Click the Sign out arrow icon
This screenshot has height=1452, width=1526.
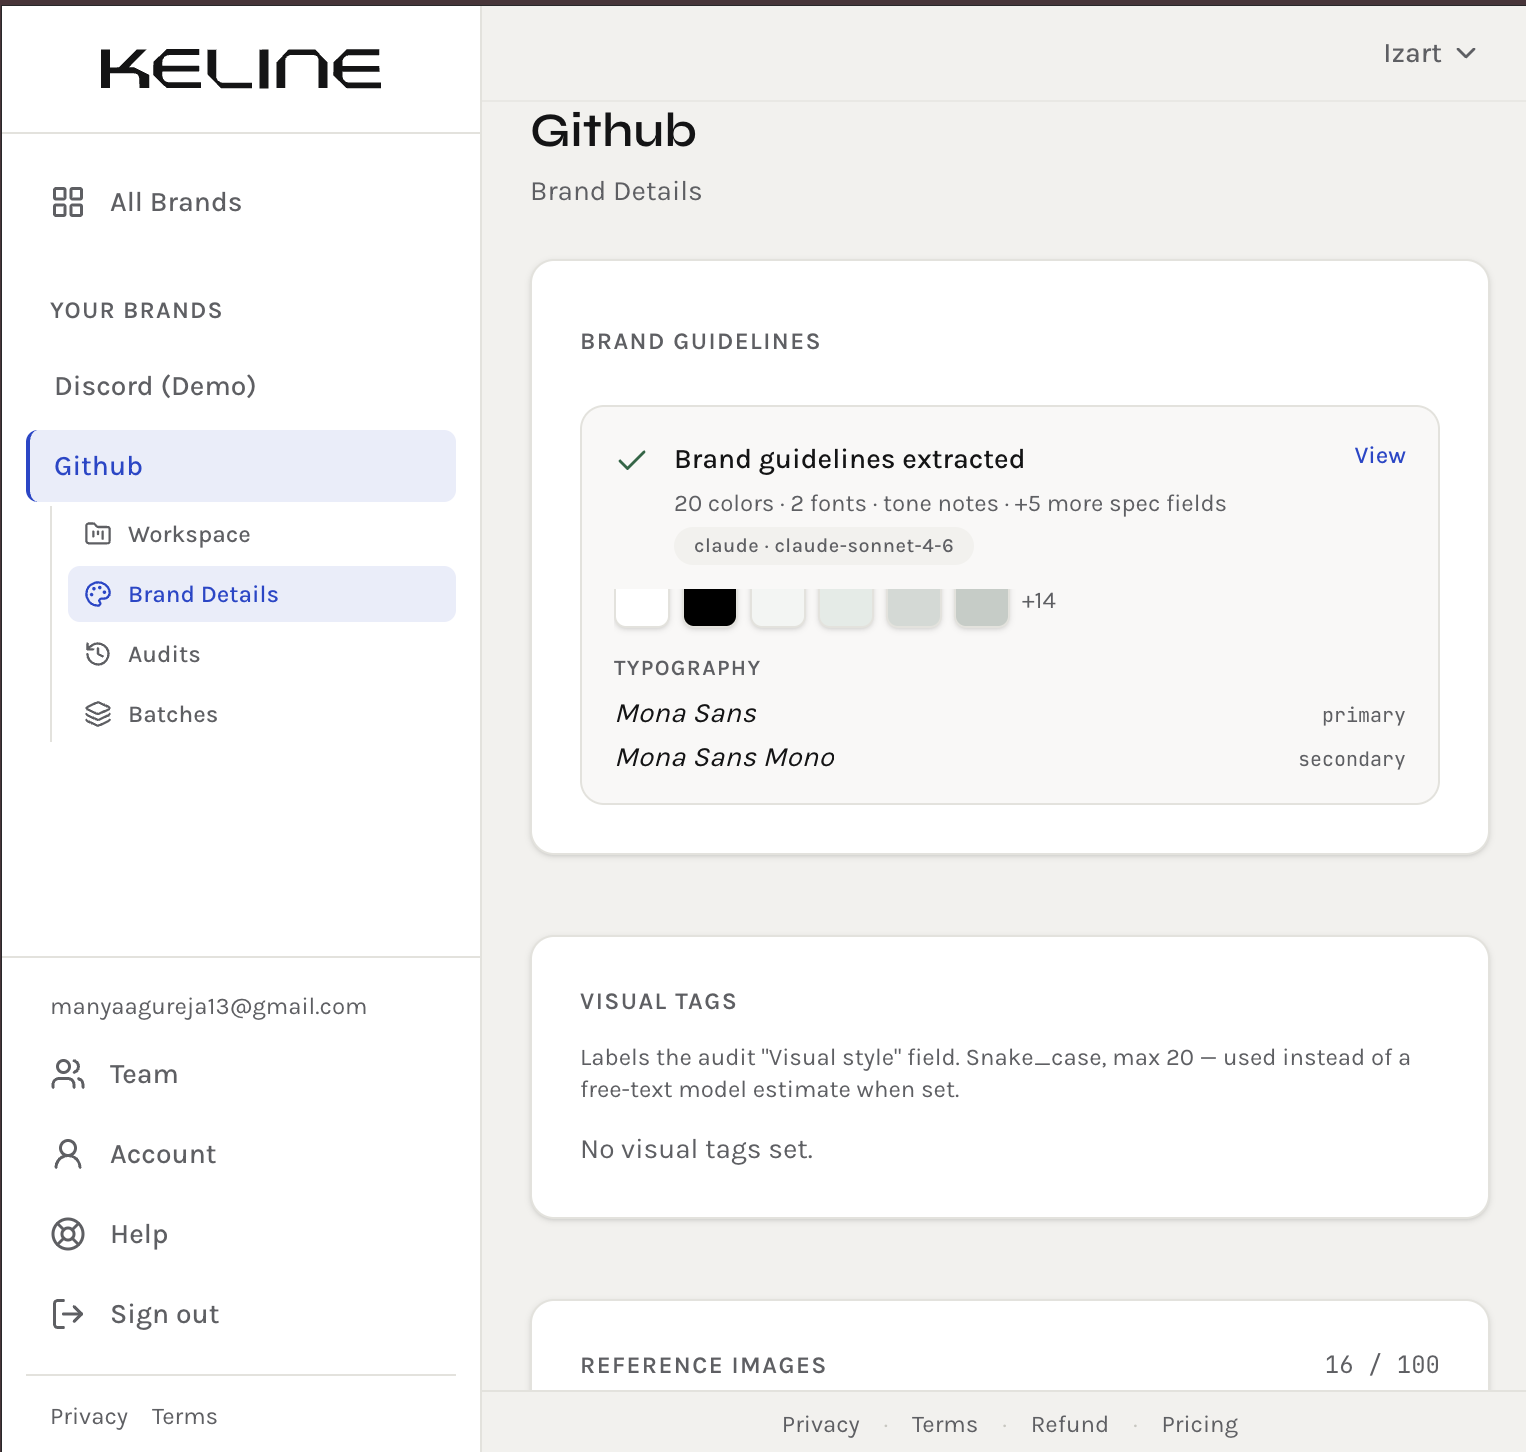pos(68,1314)
